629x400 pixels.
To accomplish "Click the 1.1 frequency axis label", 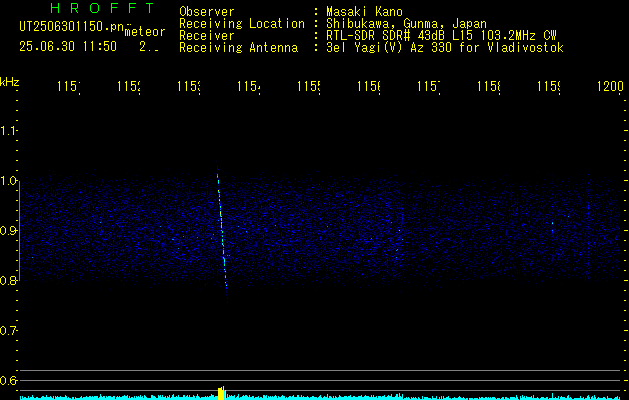I will tap(8, 130).
